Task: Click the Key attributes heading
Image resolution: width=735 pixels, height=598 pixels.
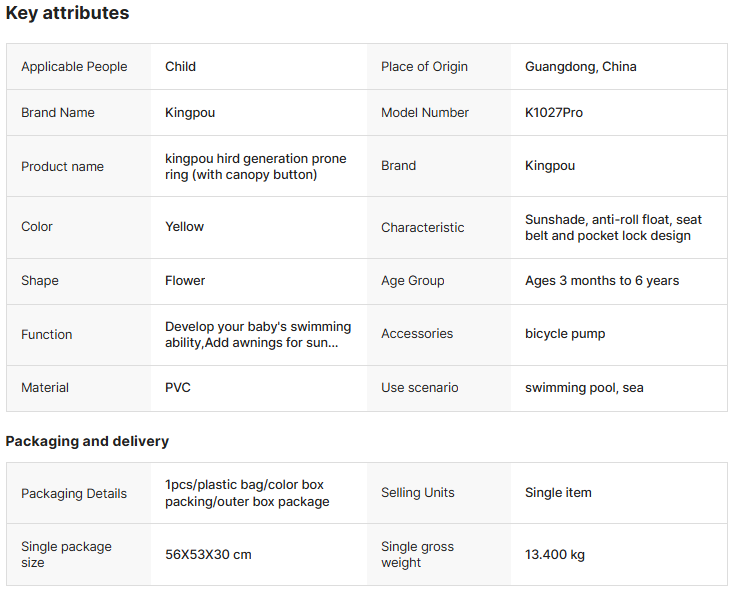Action: pyautogui.click(x=67, y=14)
